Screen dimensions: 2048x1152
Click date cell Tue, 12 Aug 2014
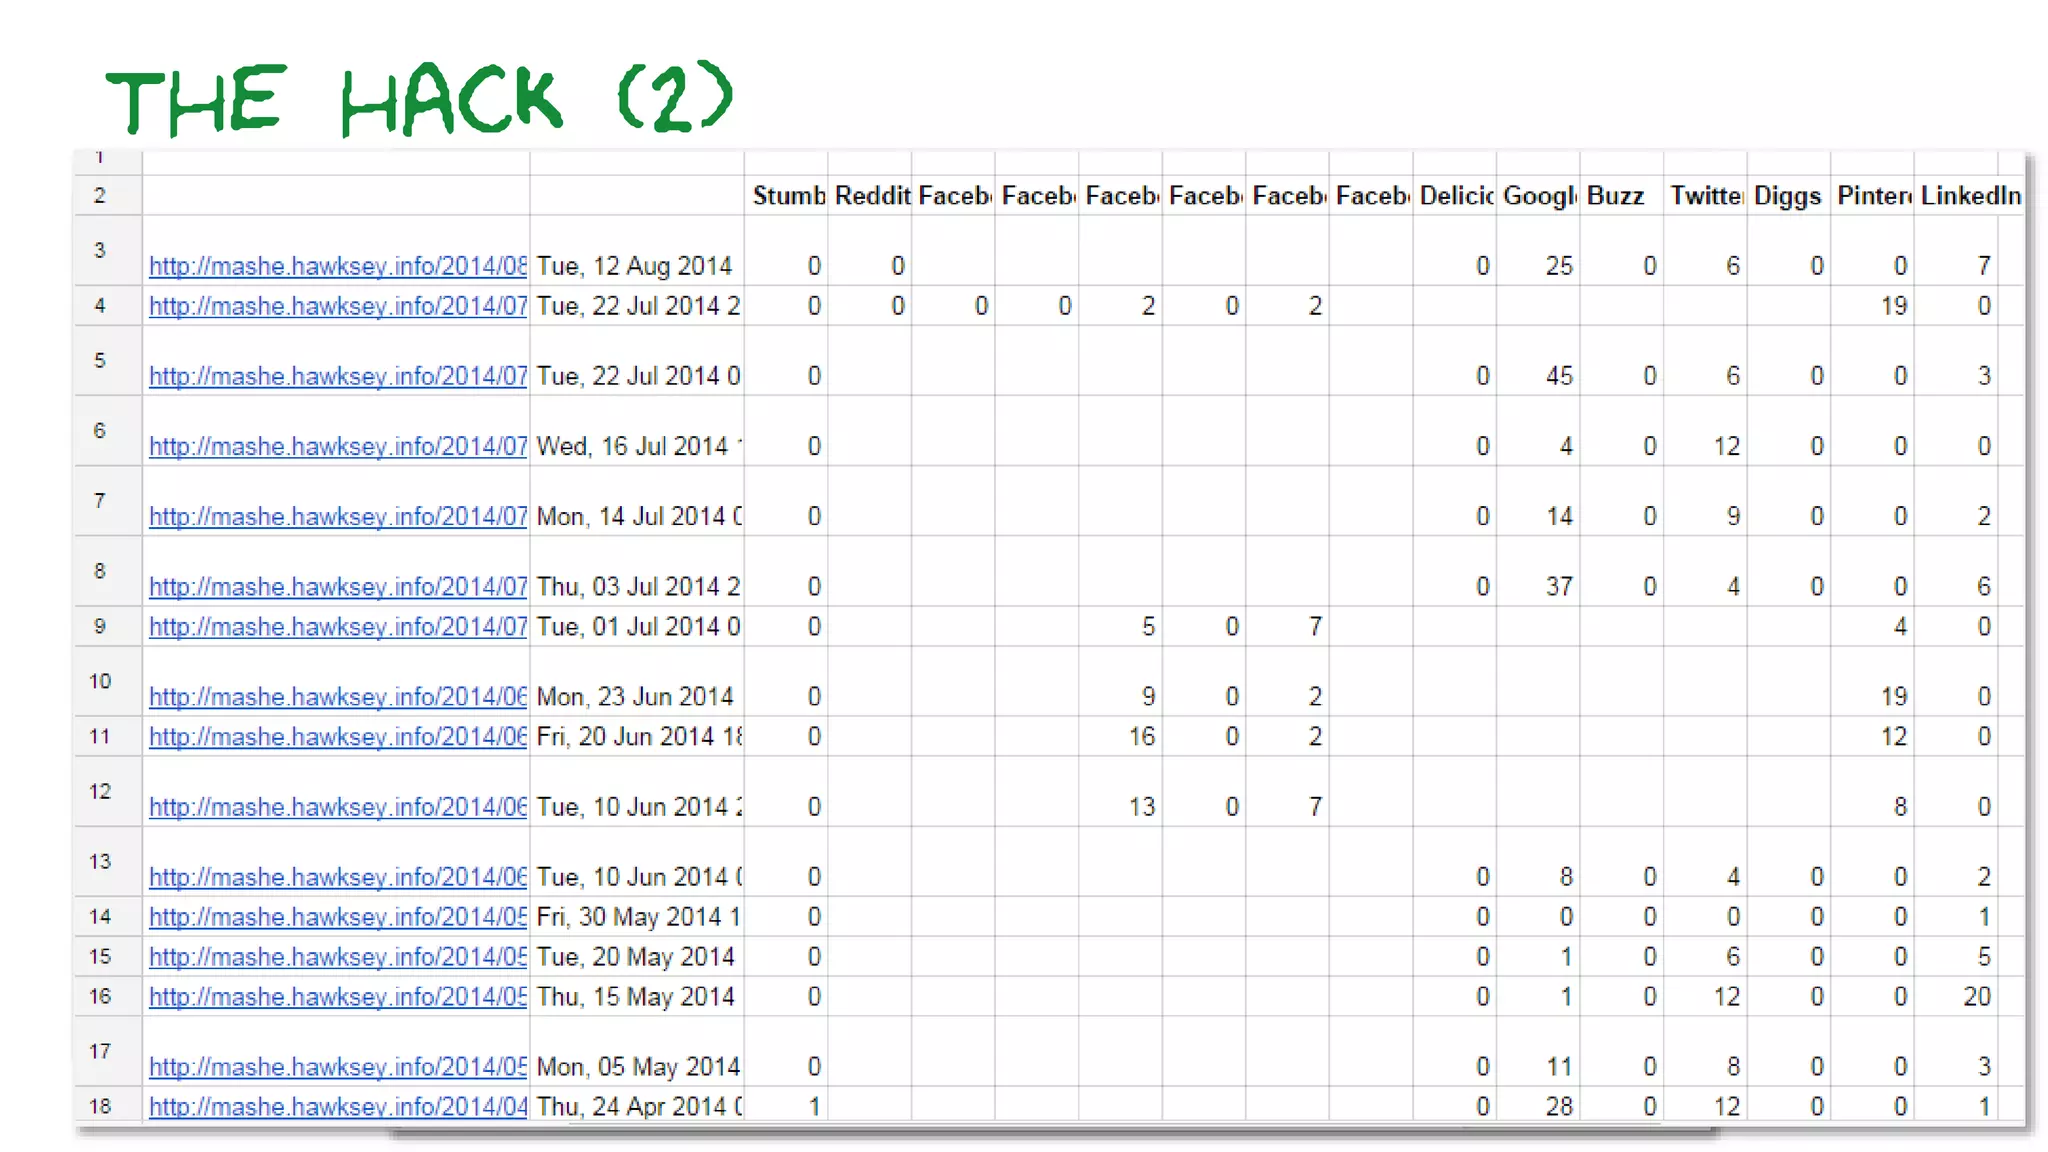[x=635, y=266]
